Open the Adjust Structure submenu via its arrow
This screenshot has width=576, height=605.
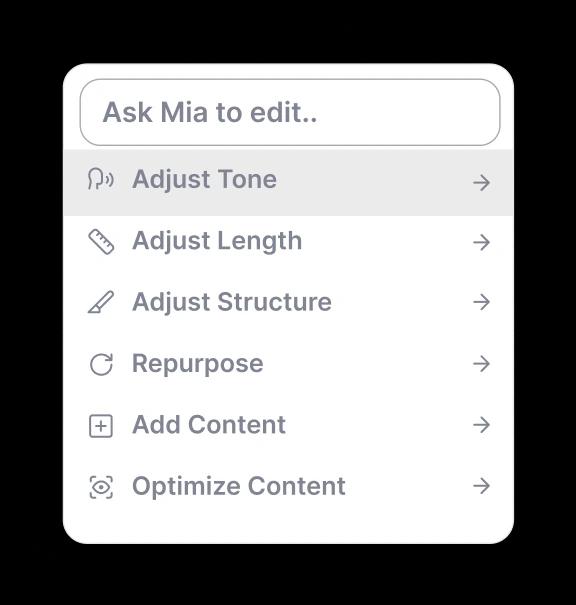pos(481,302)
